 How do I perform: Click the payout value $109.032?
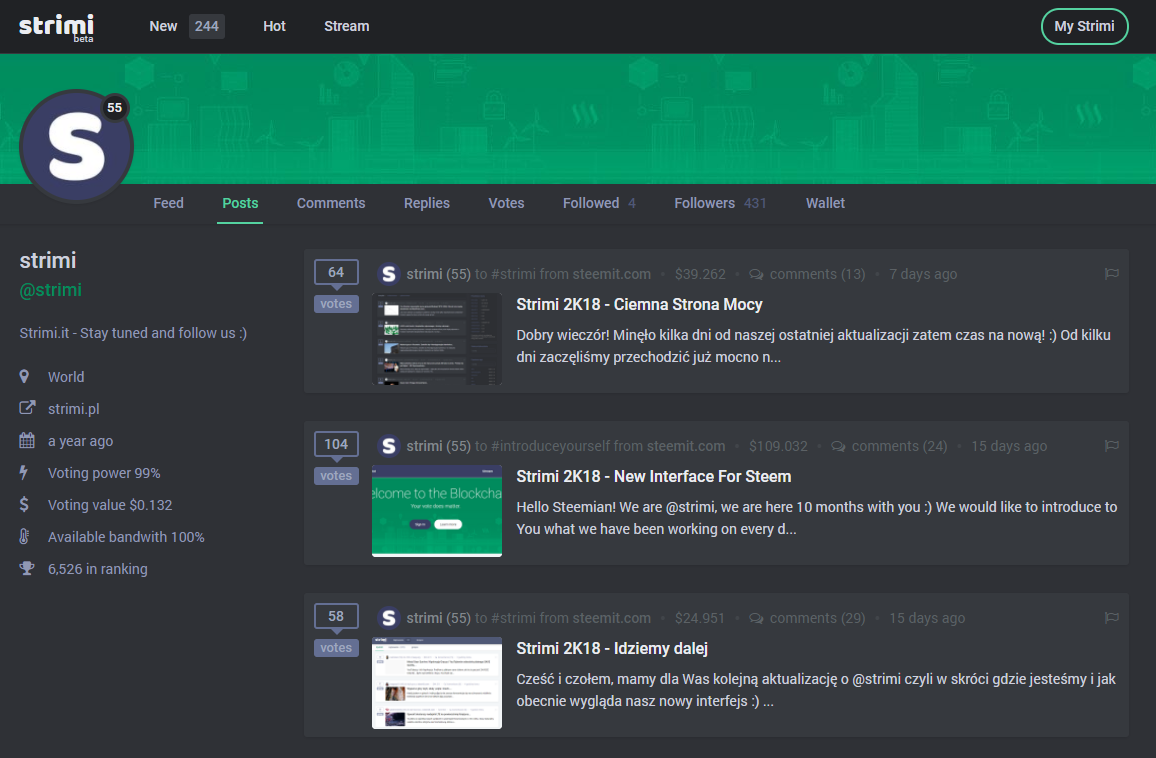(x=779, y=446)
